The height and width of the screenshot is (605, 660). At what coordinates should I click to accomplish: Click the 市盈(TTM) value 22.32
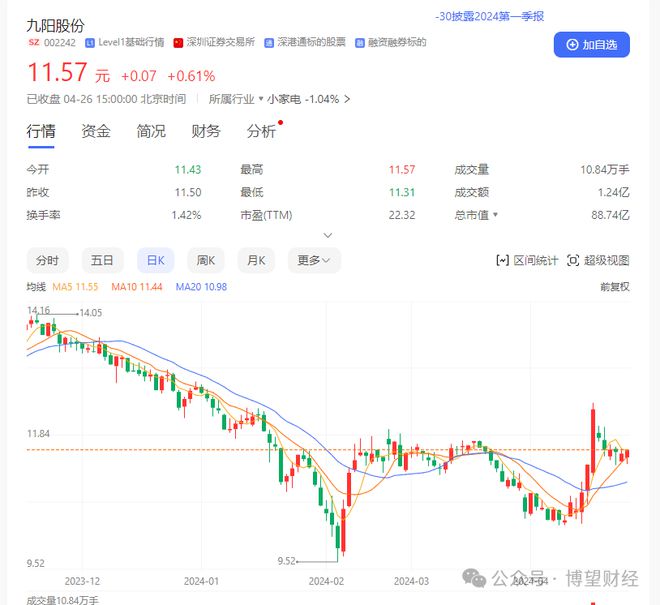402,215
